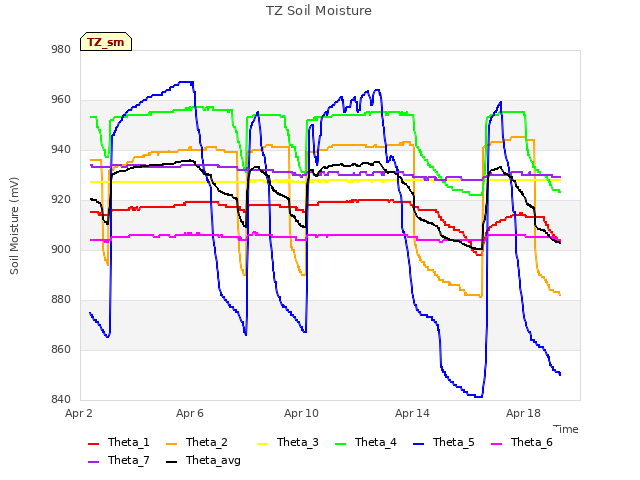Image resolution: width=640 pixels, height=480 pixels.
Task: Click the Apr 10 x-axis tick label
Action: coord(301,413)
